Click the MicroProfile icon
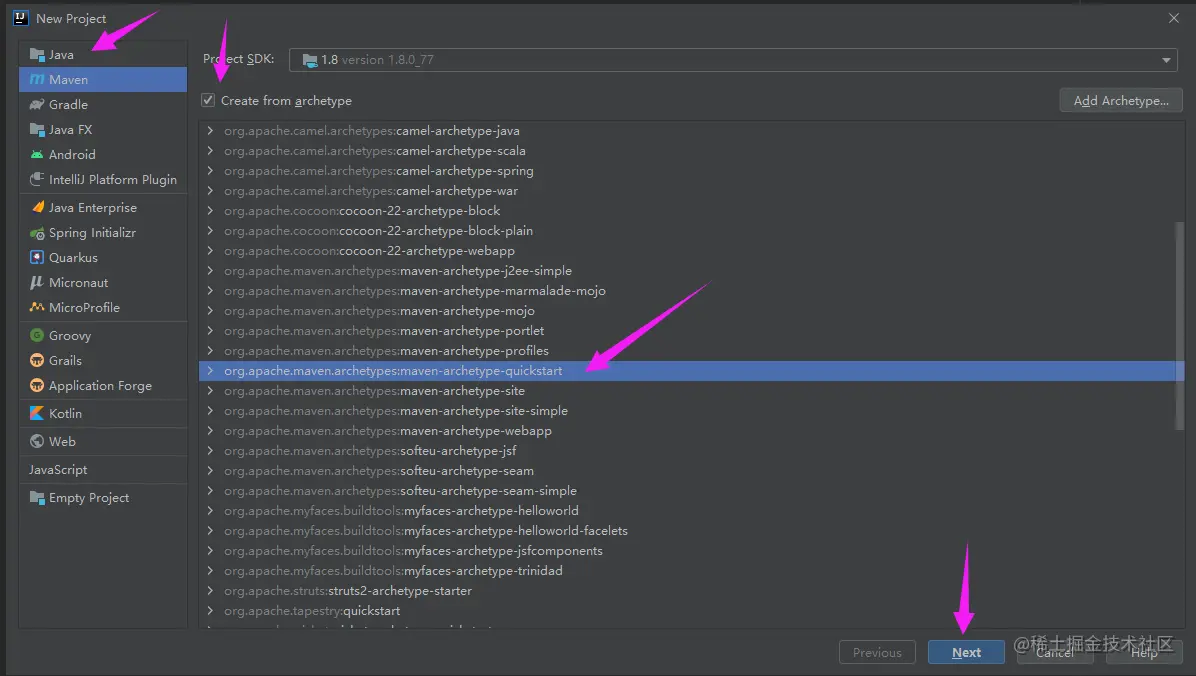The image size is (1196, 676). point(37,307)
